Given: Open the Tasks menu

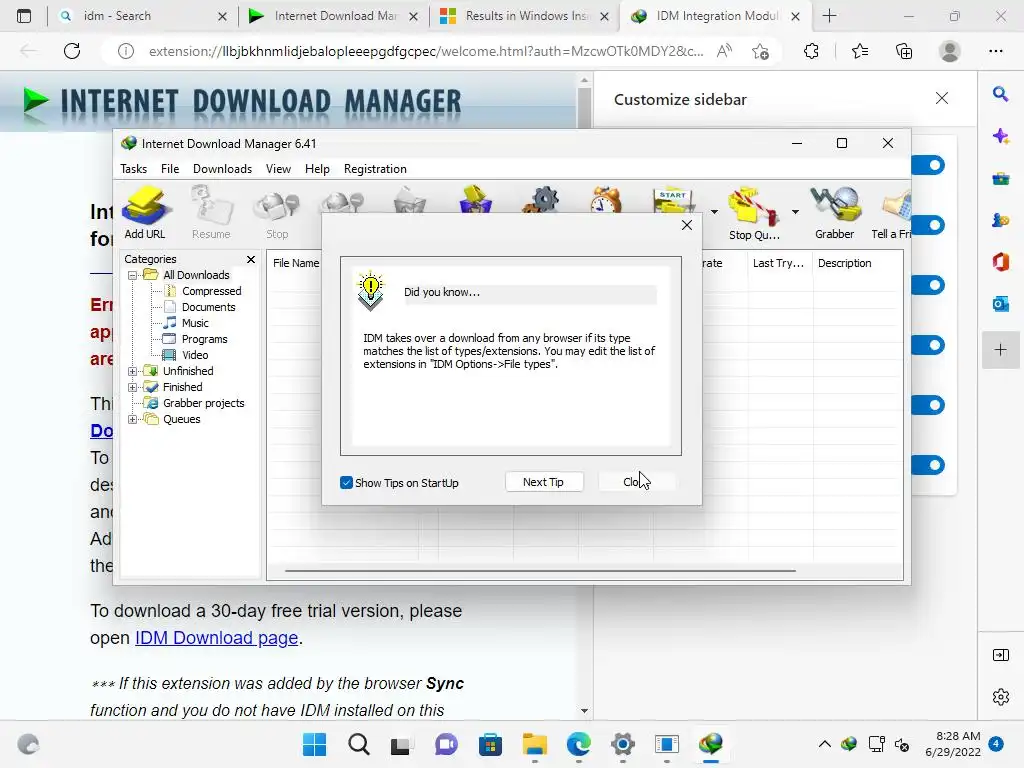Looking at the screenshot, I should (x=133, y=168).
